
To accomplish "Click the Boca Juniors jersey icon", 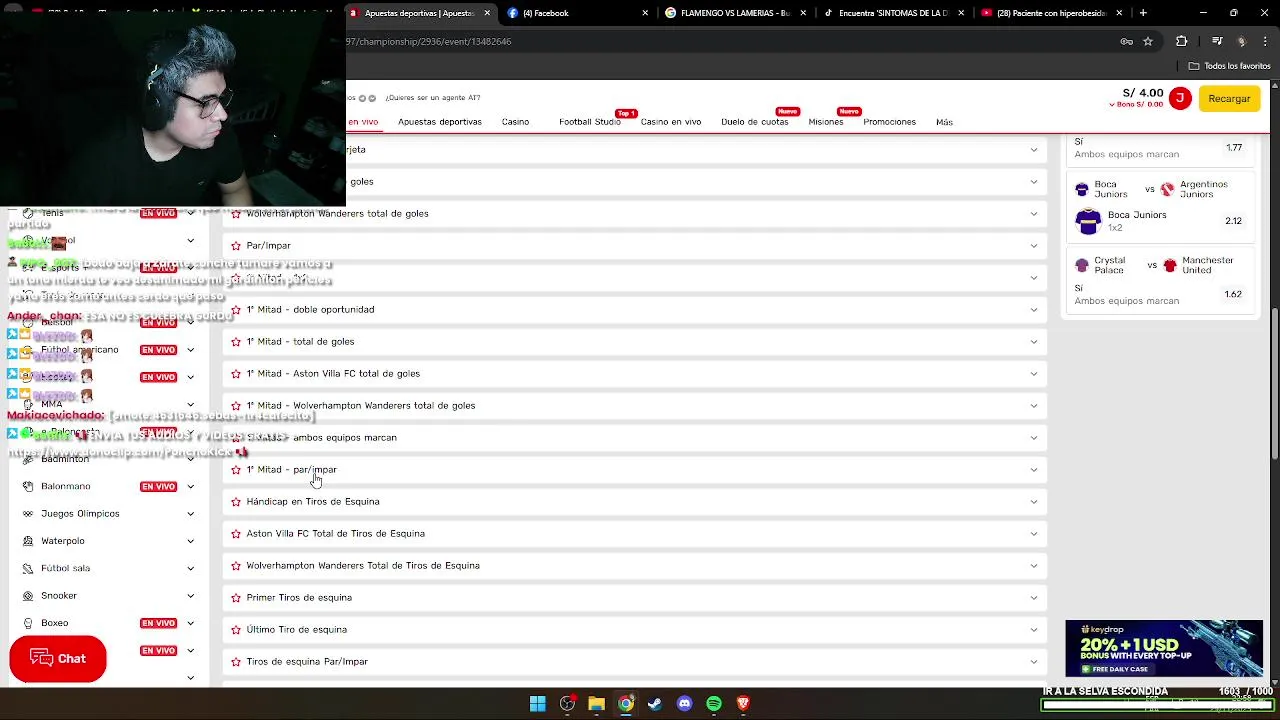I will (x=1088, y=221).
